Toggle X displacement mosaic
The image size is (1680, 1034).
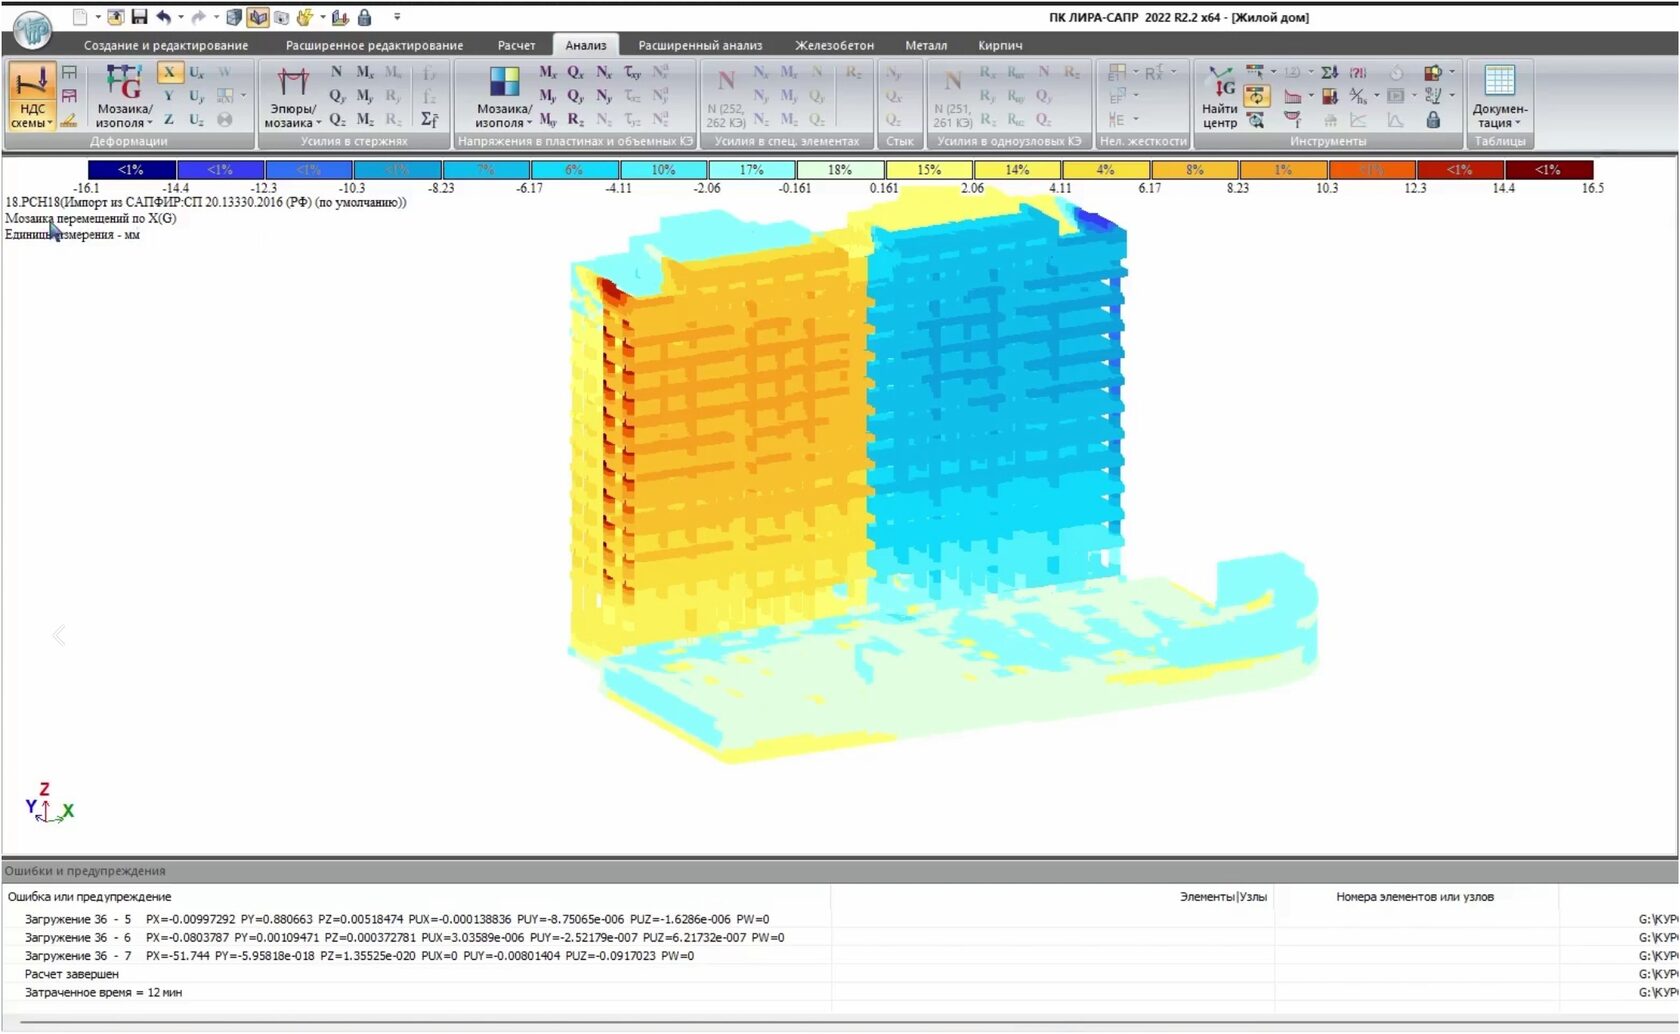point(169,72)
